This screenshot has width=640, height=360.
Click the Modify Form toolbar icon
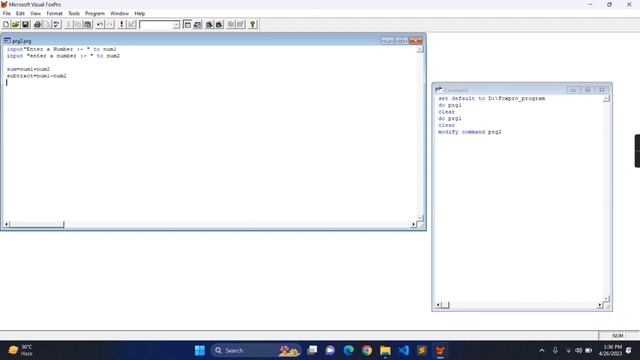click(131, 24)
